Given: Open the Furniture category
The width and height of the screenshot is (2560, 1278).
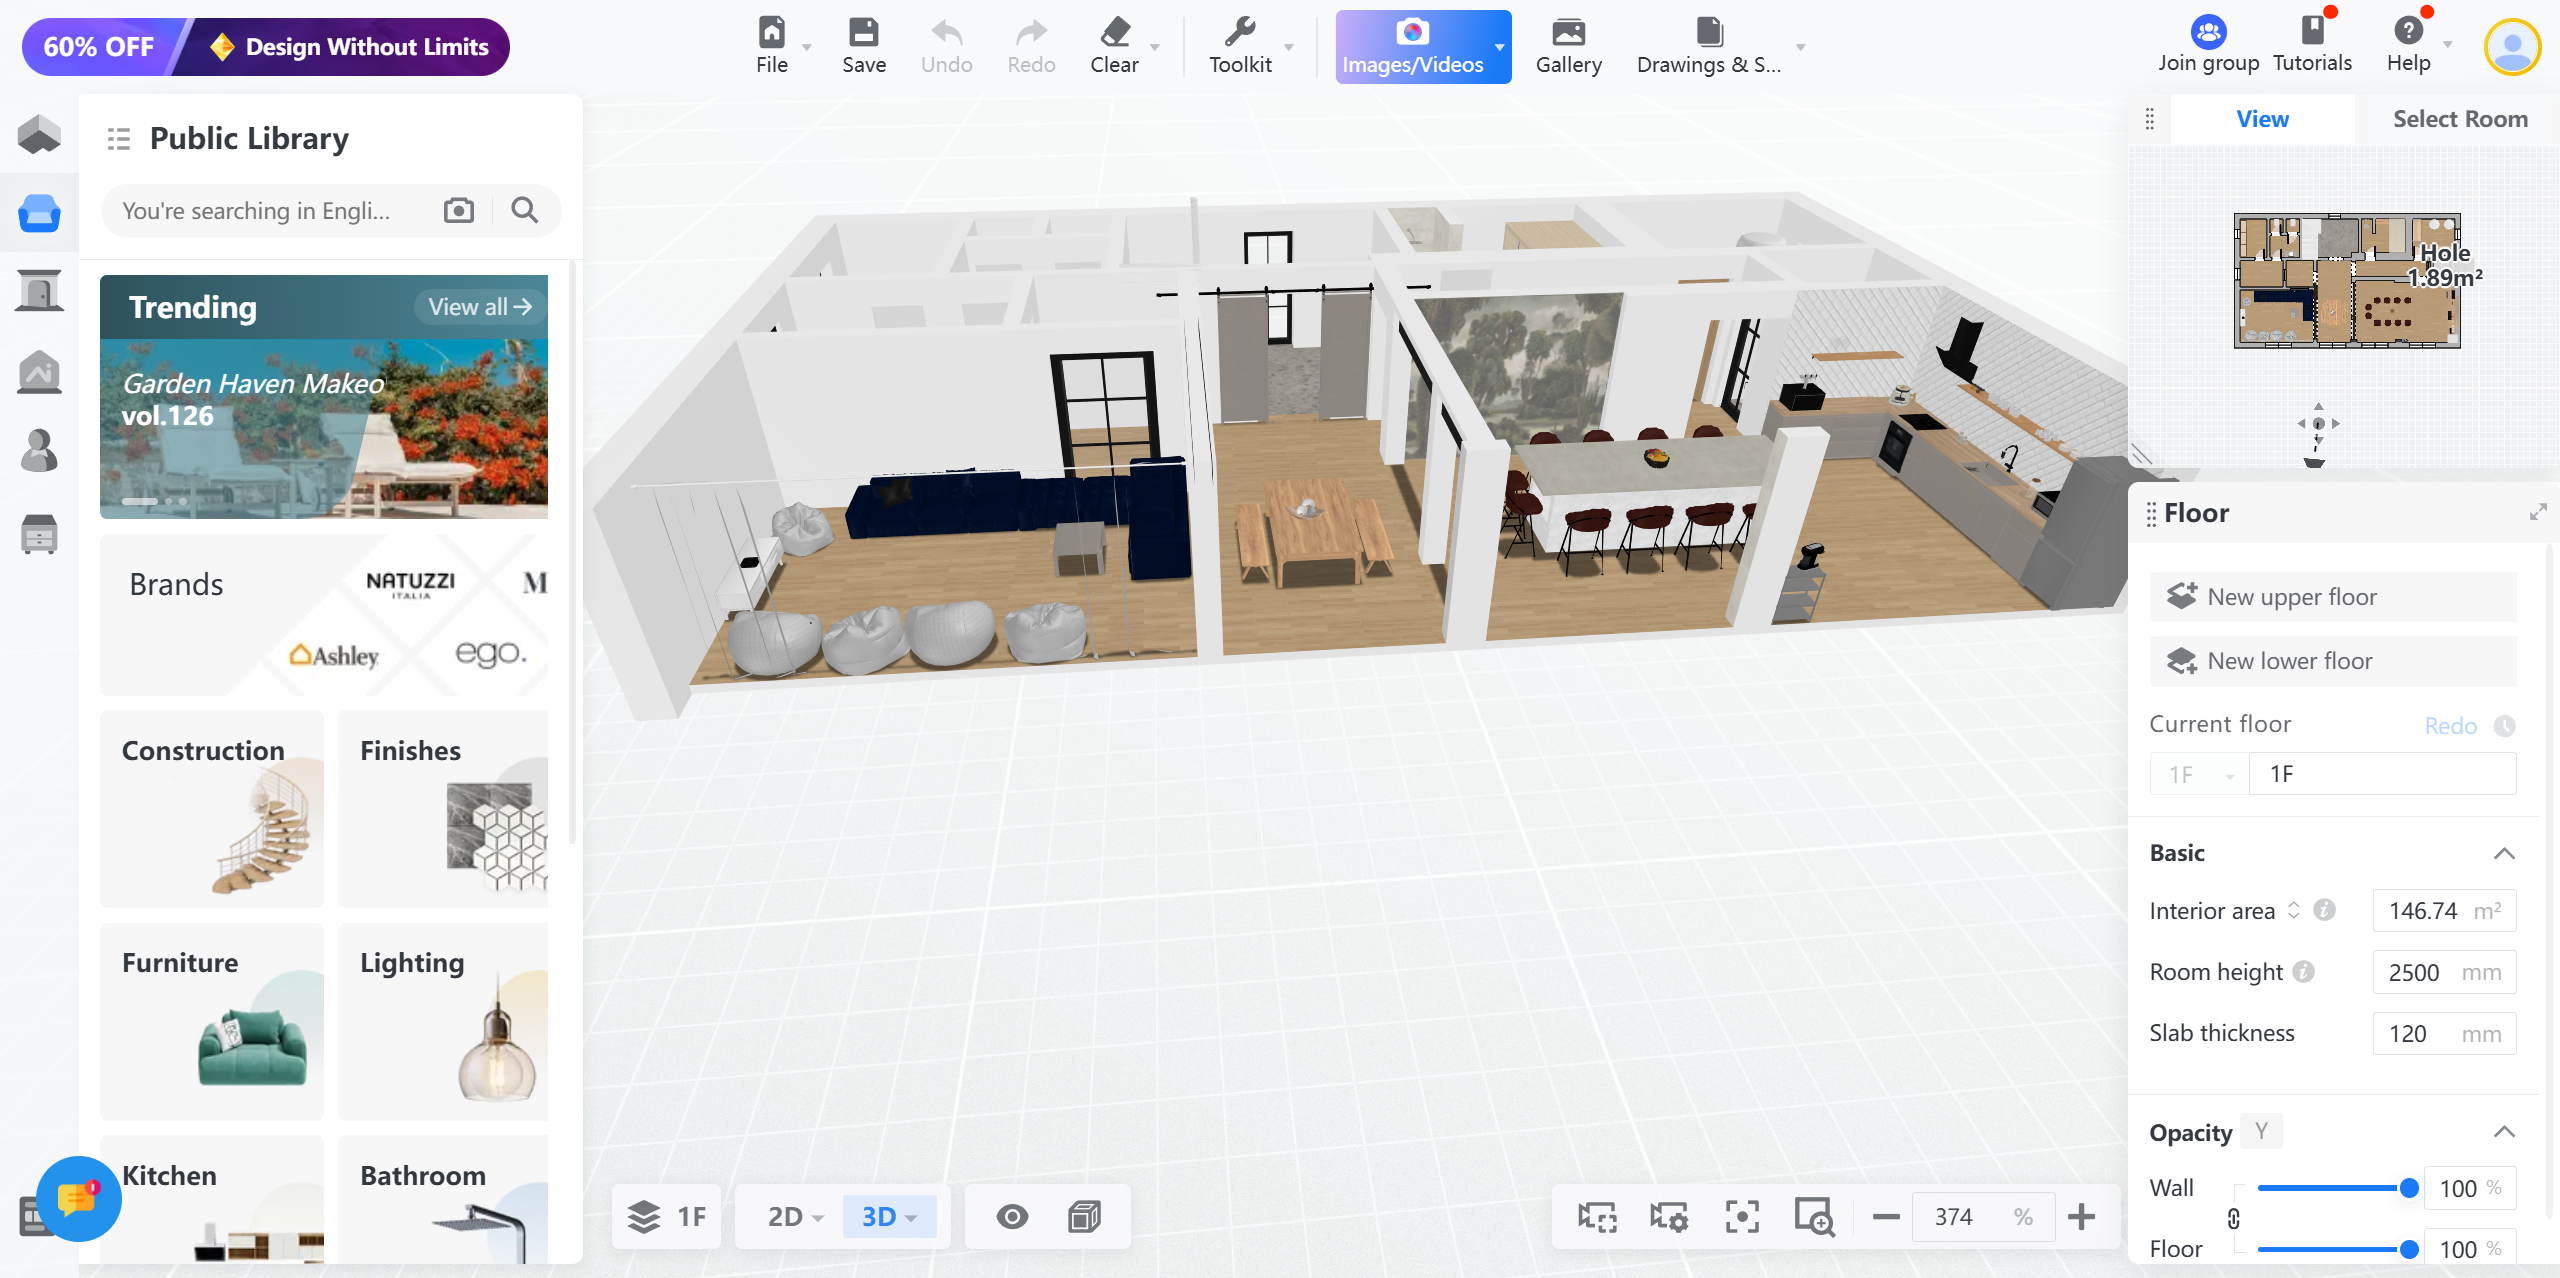Looking at the screenshot, I should pyautogui.click(x=212, y=1021).
